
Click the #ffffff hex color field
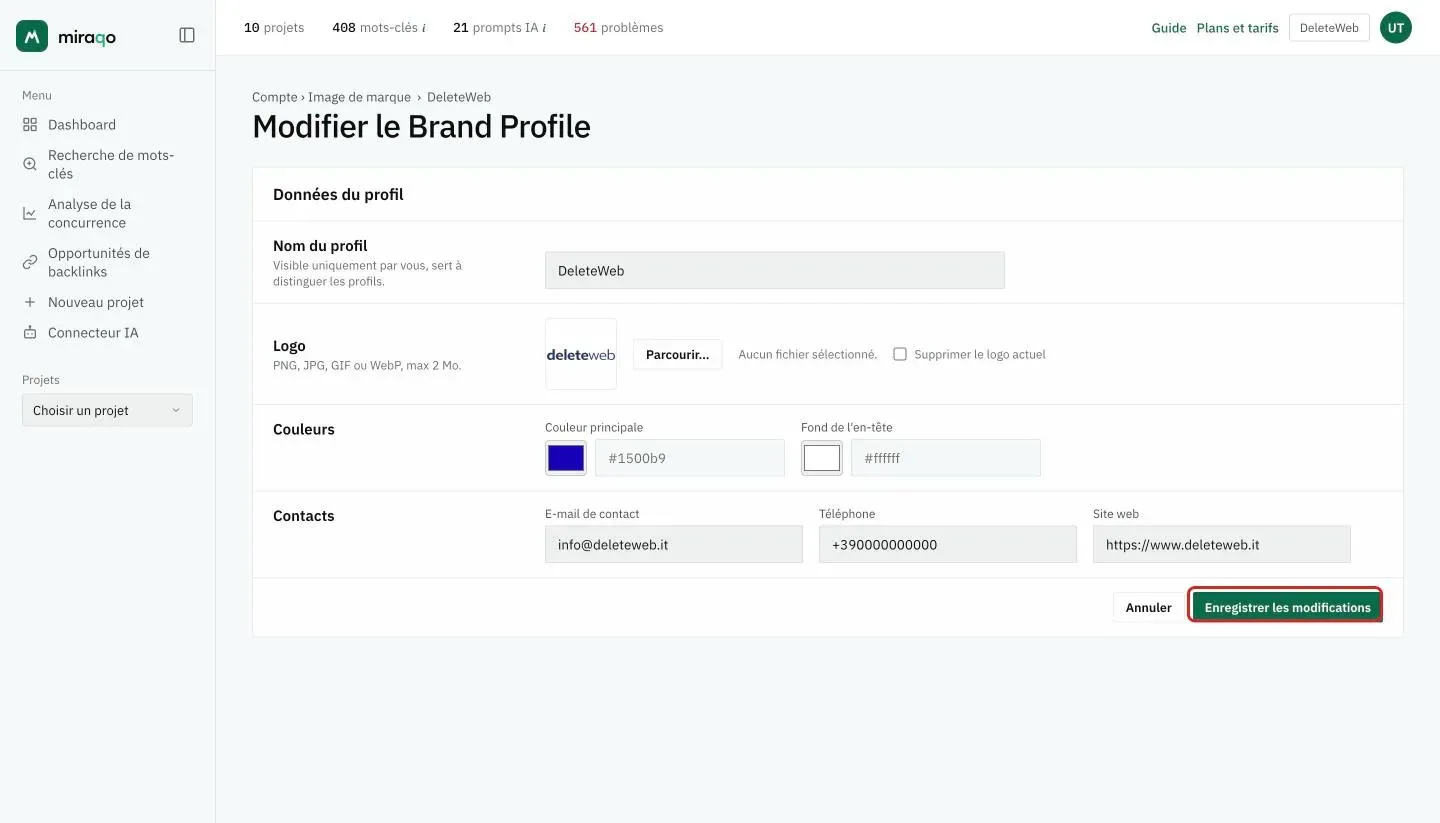pos(946,458)
